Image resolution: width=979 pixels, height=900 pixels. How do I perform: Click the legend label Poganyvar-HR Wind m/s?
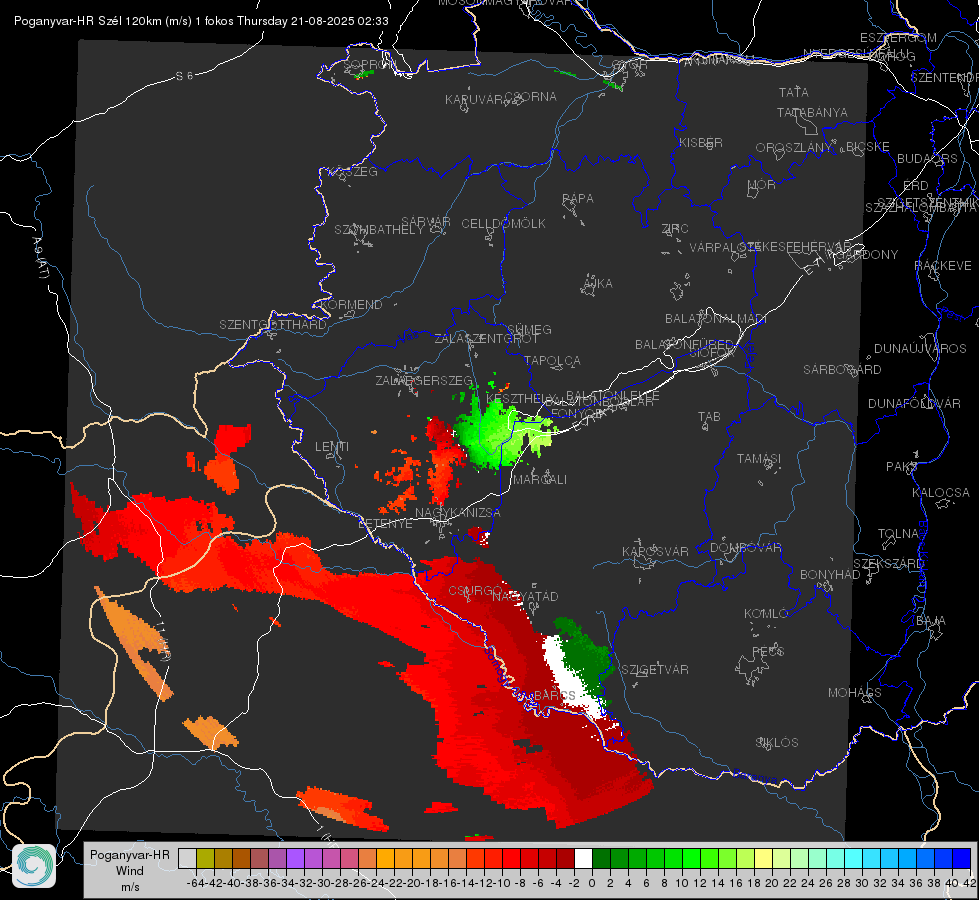(x=130, y=870)
